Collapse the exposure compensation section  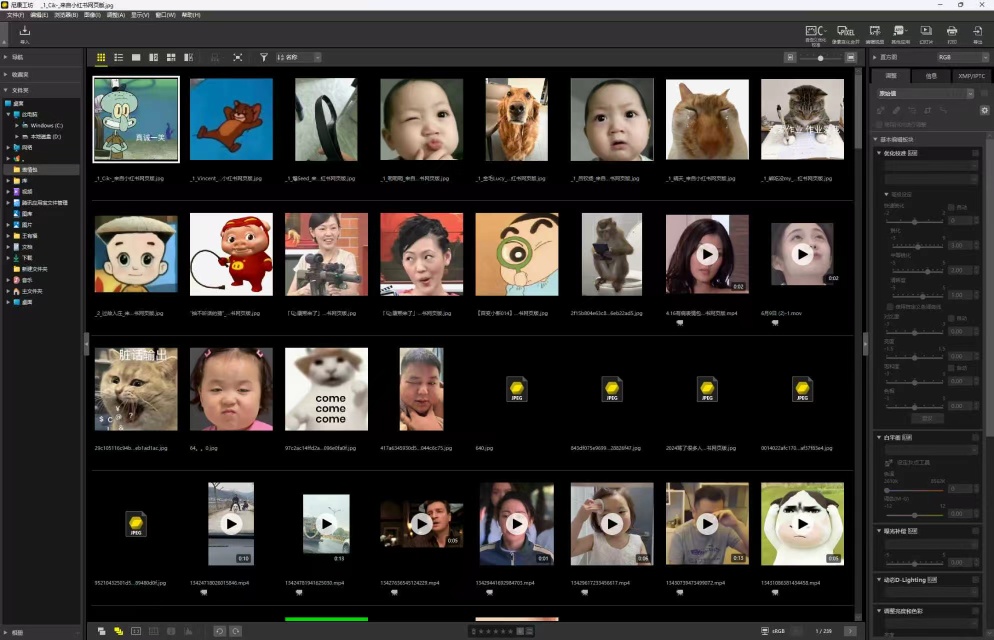click(879, 531)
